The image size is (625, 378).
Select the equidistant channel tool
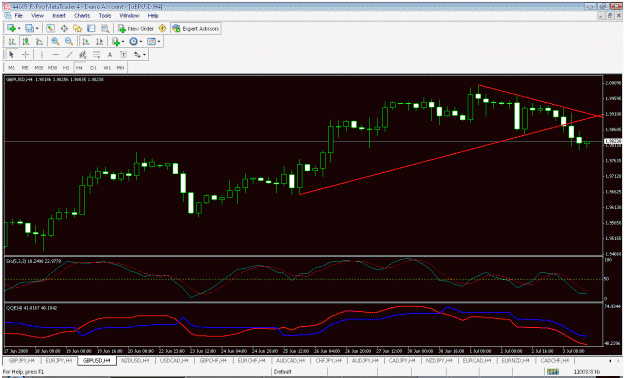pos(83,55)
